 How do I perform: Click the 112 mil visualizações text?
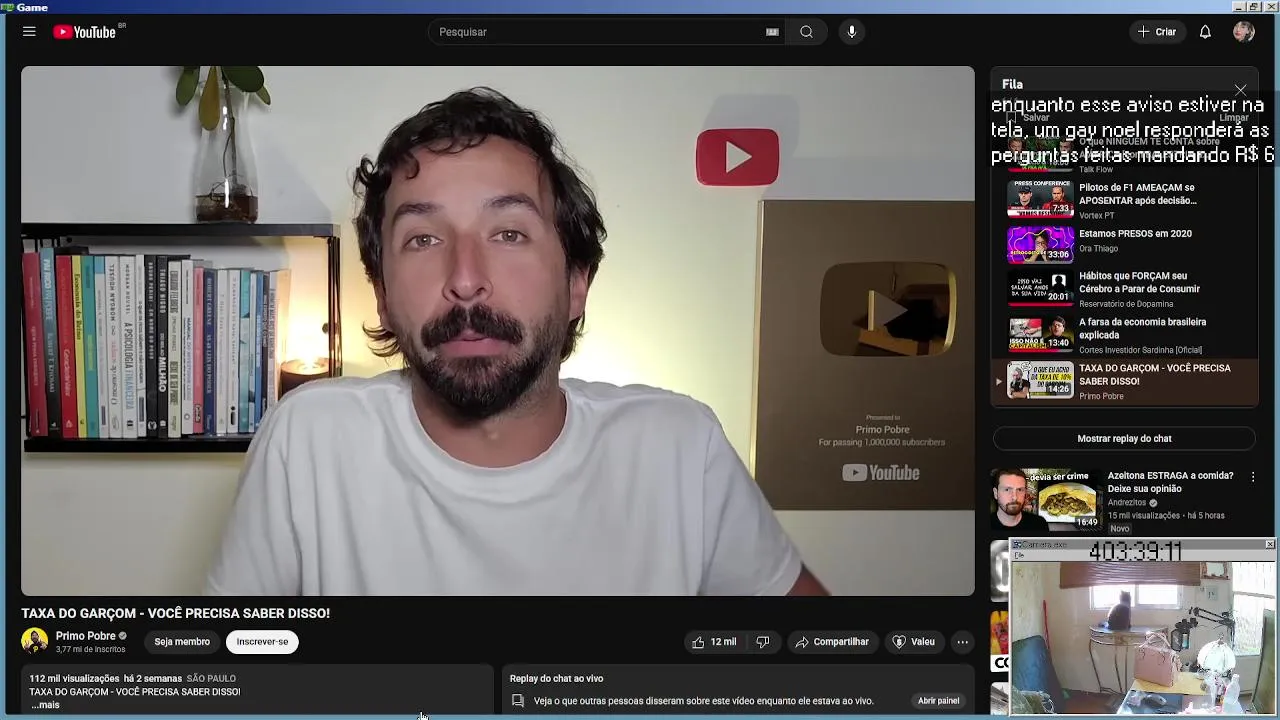pyautogui.click(x=74, y=679)
